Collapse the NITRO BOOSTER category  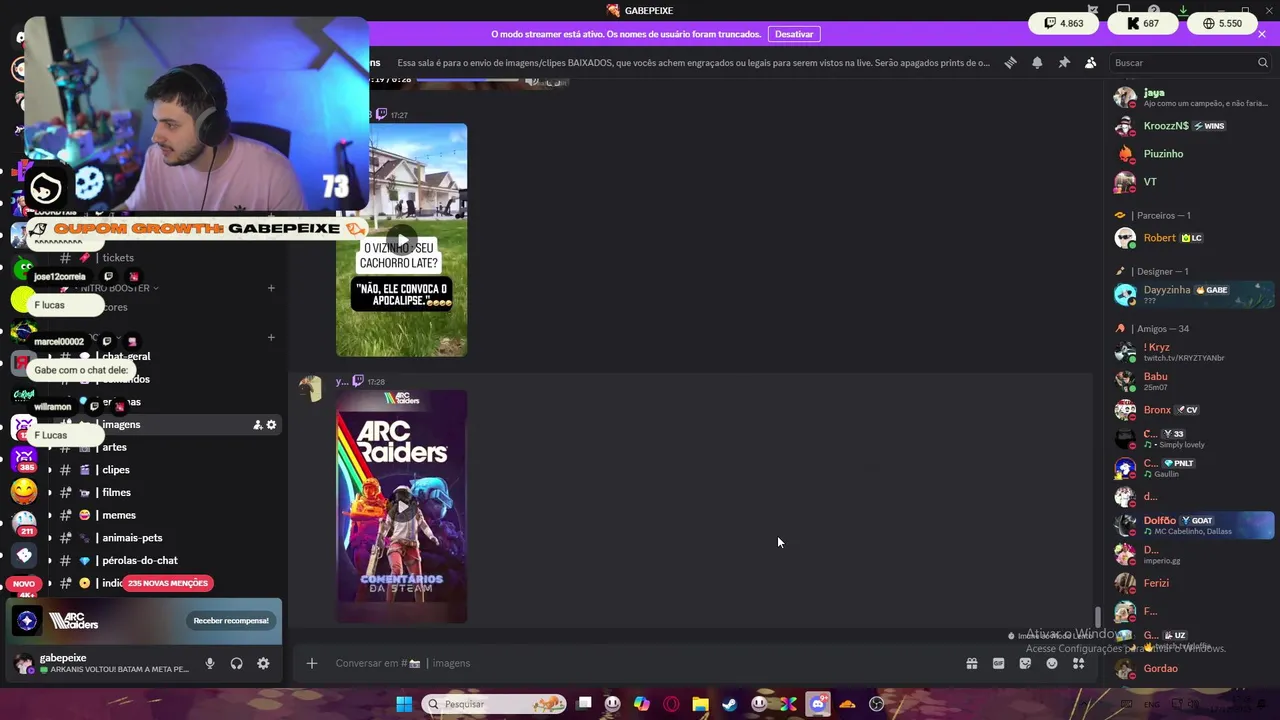tap(115, 288)
